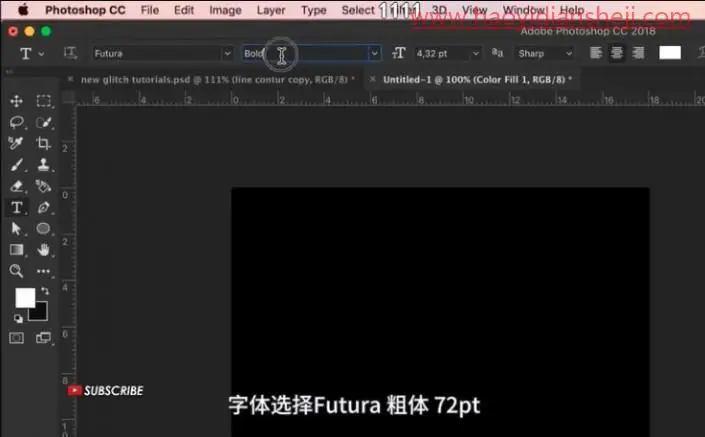This screenshot has height=437, width=705.
Task: Click the font size icon
Action: [398, 54]
